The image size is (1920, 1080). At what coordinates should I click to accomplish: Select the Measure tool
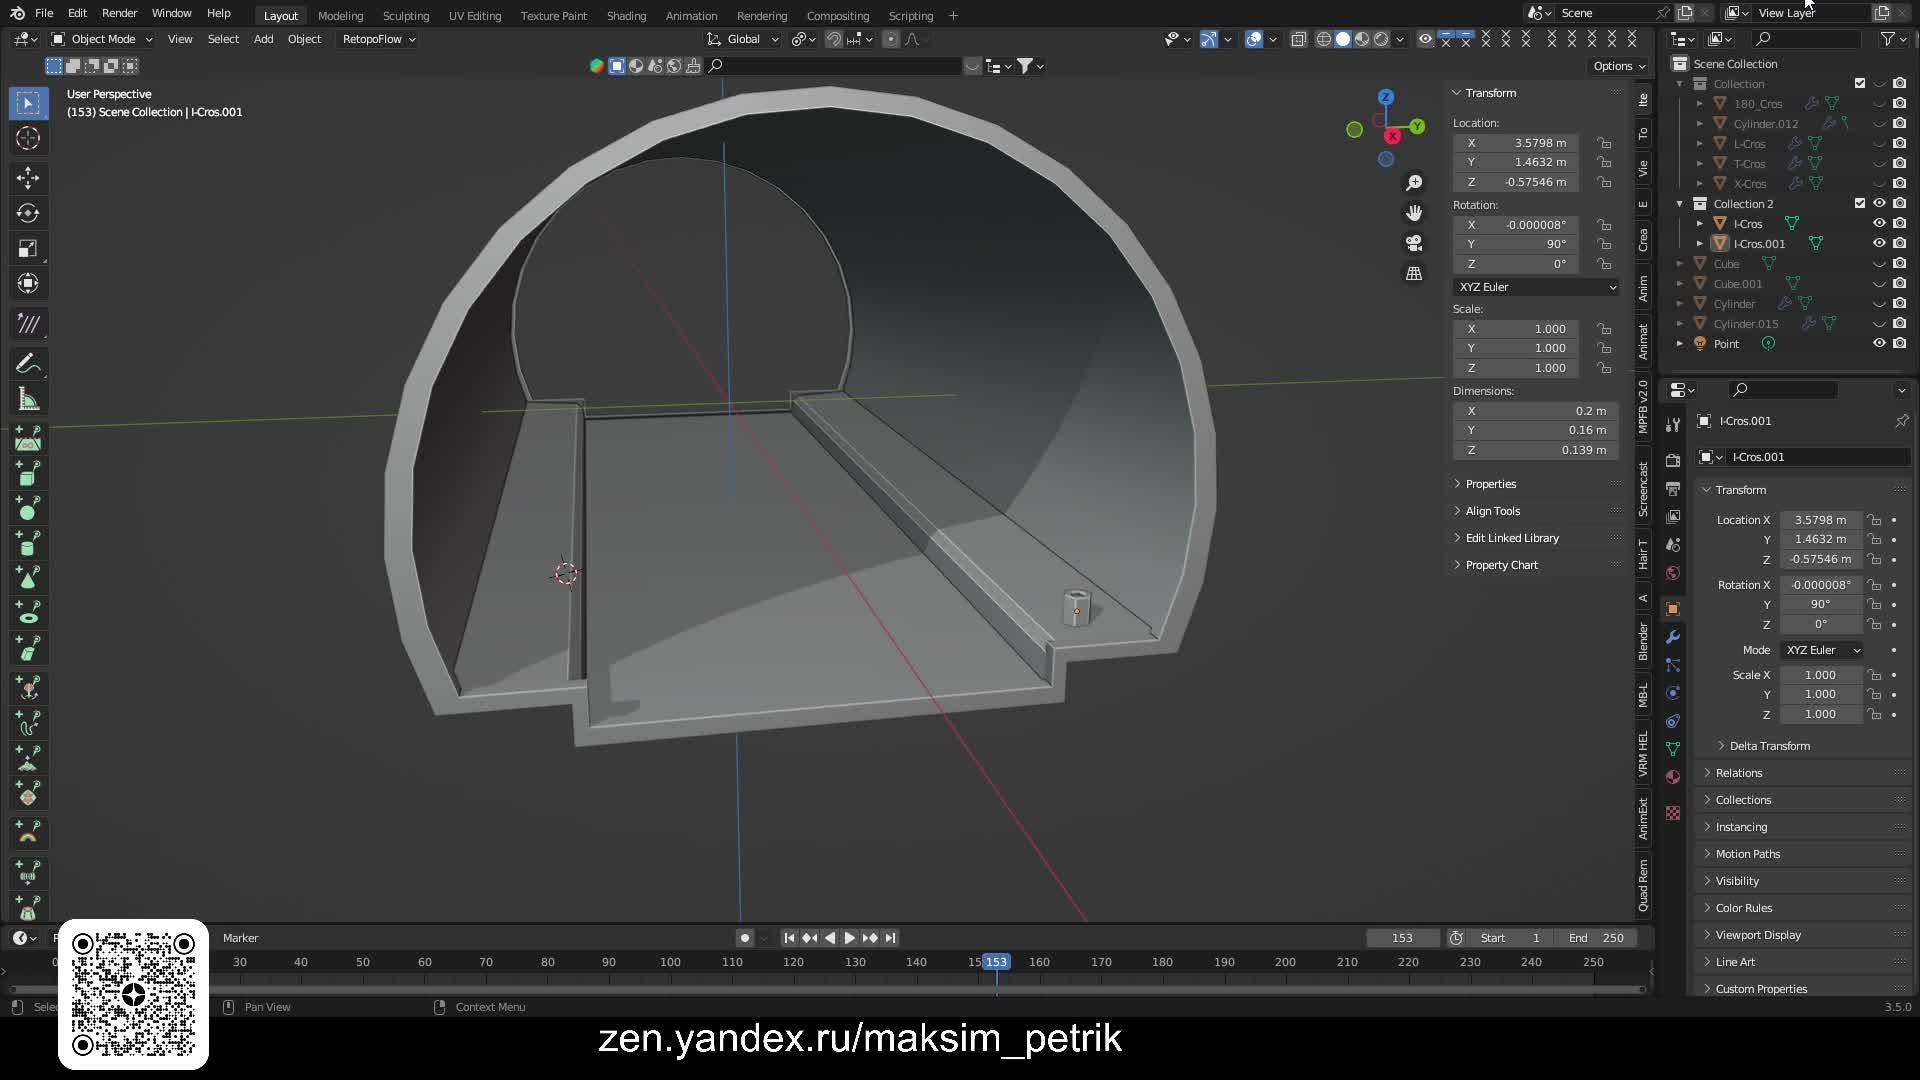tap(27, 398)
